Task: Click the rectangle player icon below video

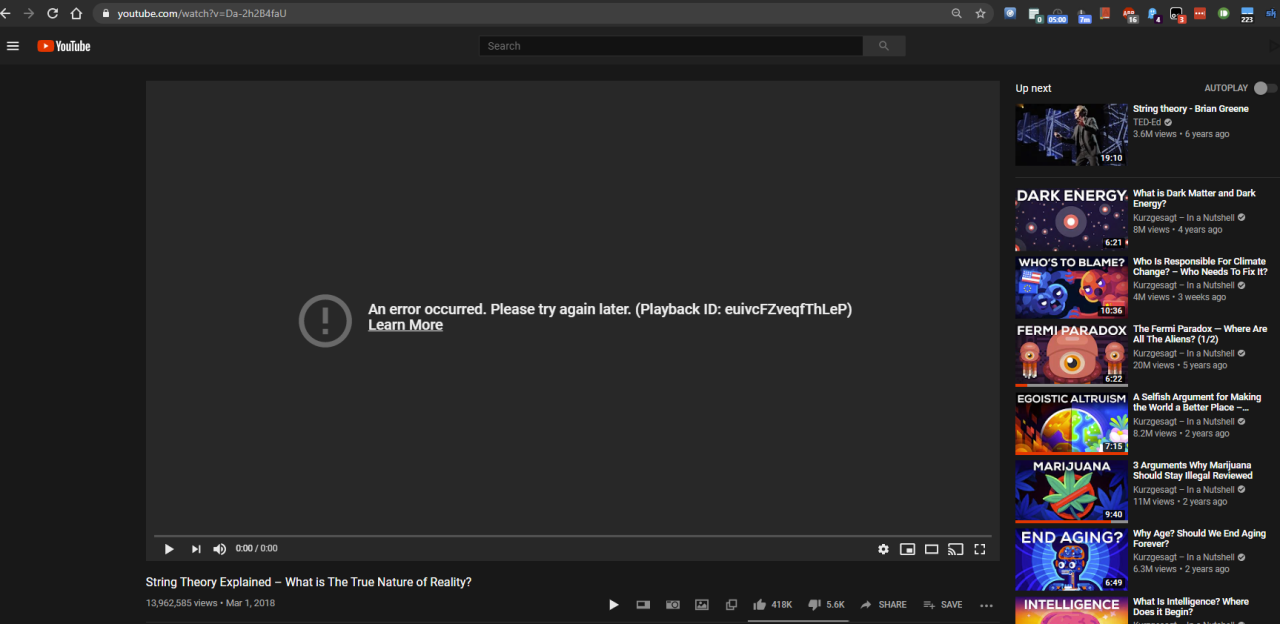Action: point(643,605)
